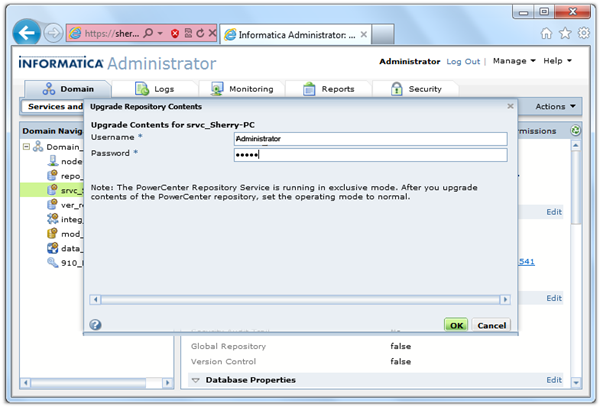
Task: Select the mod_ service icon
Action: point(52,233)
